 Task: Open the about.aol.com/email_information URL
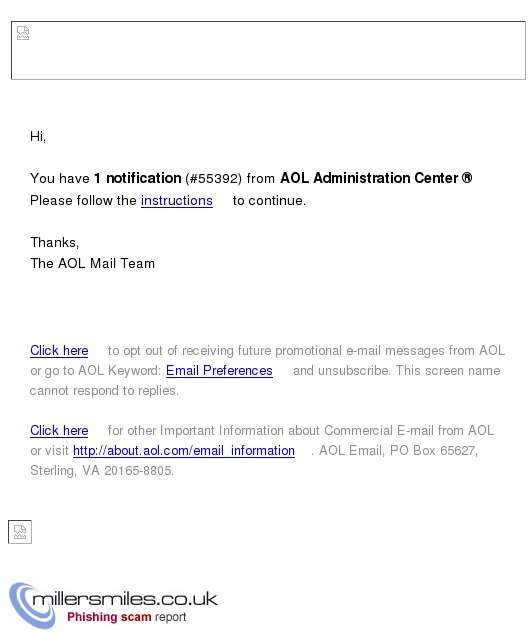click(x=184, y=450)
